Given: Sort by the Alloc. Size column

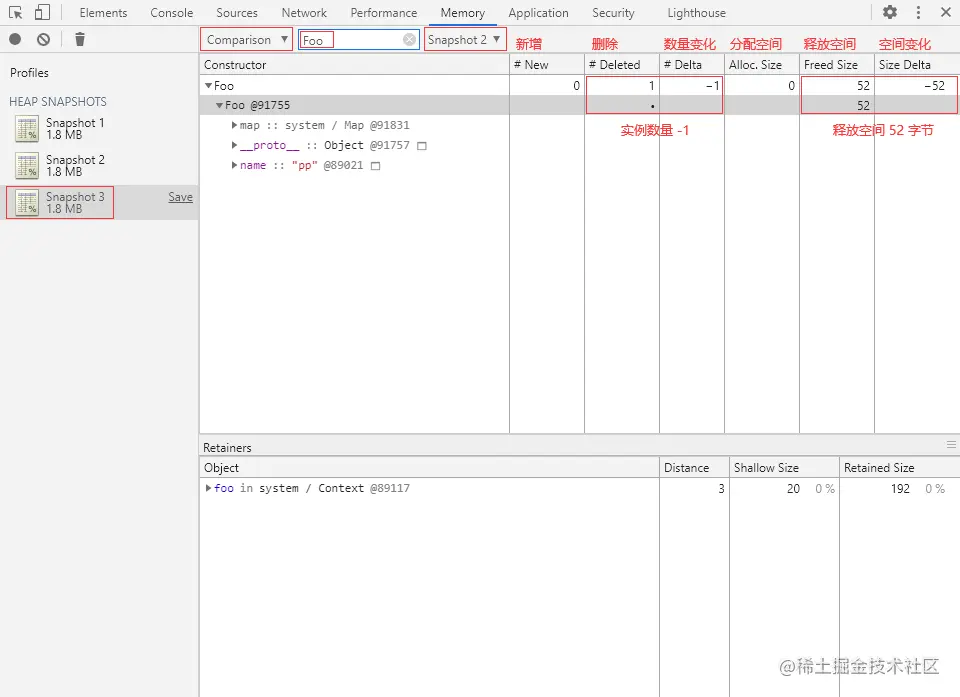Looking at the screenshot, I should coord(762,64).
